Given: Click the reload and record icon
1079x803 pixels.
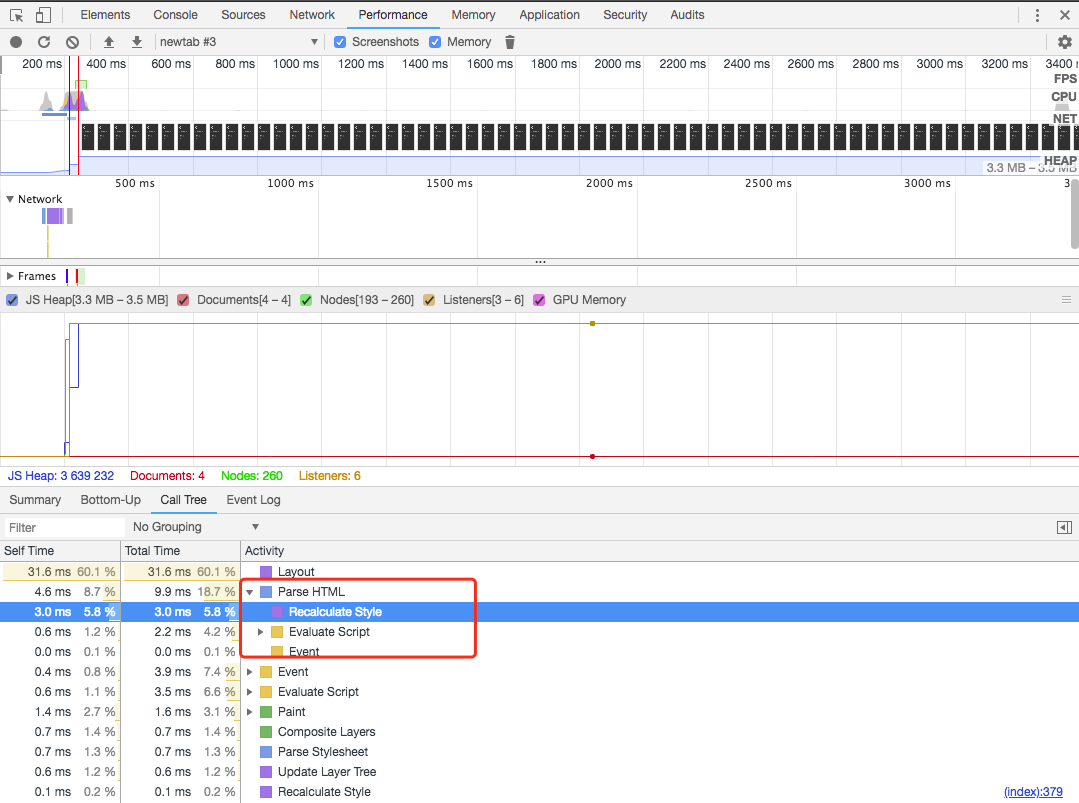Looking at the screenshot, I should click(44, 42).
